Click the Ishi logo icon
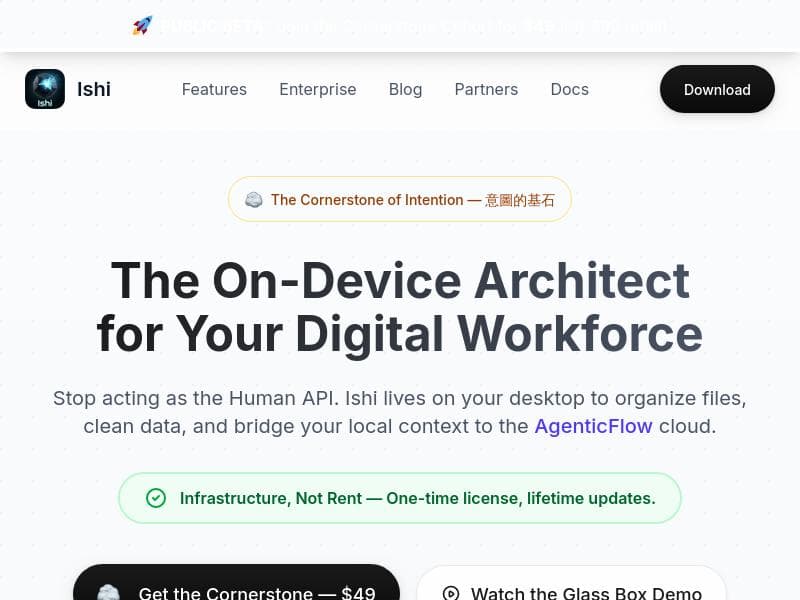 45,89
